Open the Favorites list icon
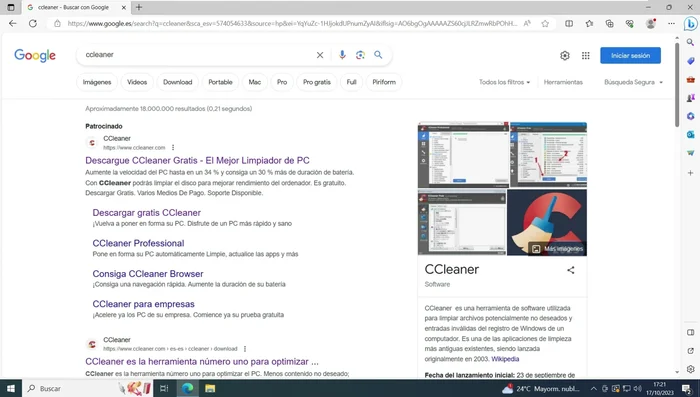 (589, 24)
